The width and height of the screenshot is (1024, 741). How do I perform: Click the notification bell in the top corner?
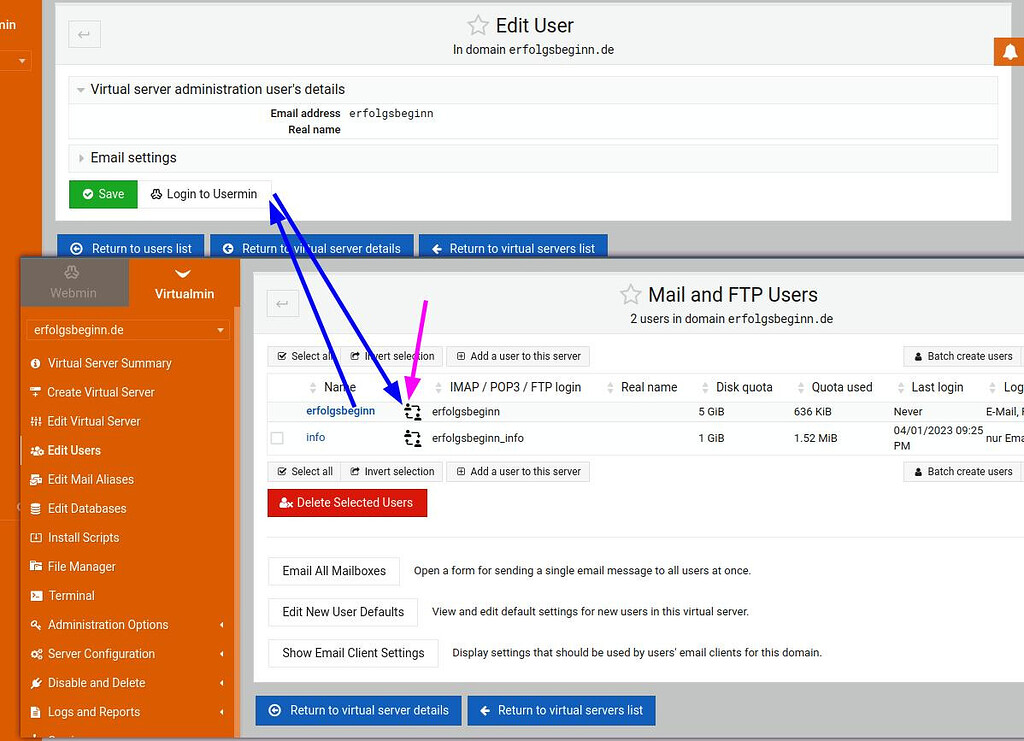click(x=1010, y=50)
